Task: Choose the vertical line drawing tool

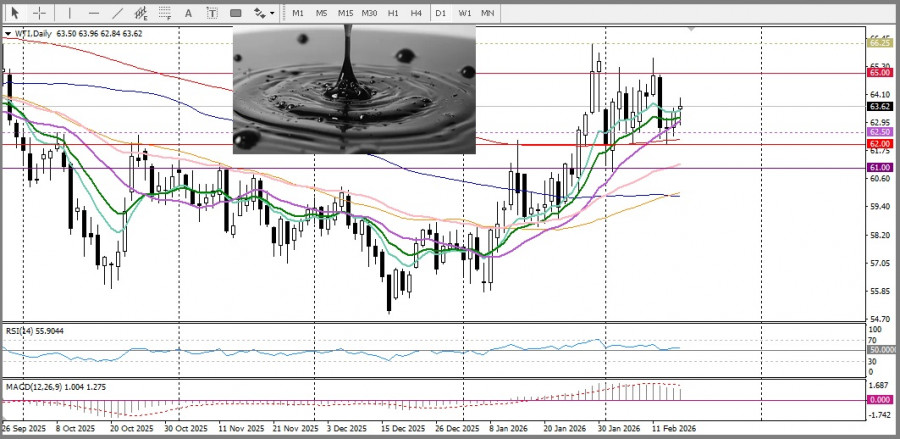Action: coord(70,13)
